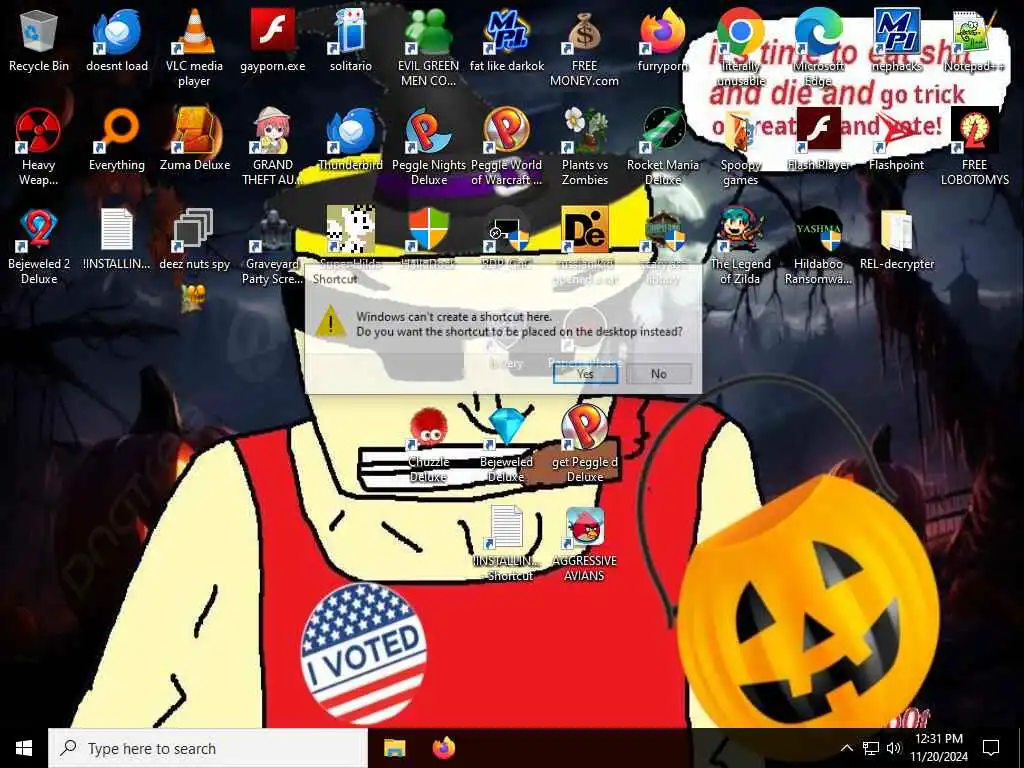This screenshot has width=1024, height=768.
Task: Open the notification center icon
Action: click(x=991, y=748)
